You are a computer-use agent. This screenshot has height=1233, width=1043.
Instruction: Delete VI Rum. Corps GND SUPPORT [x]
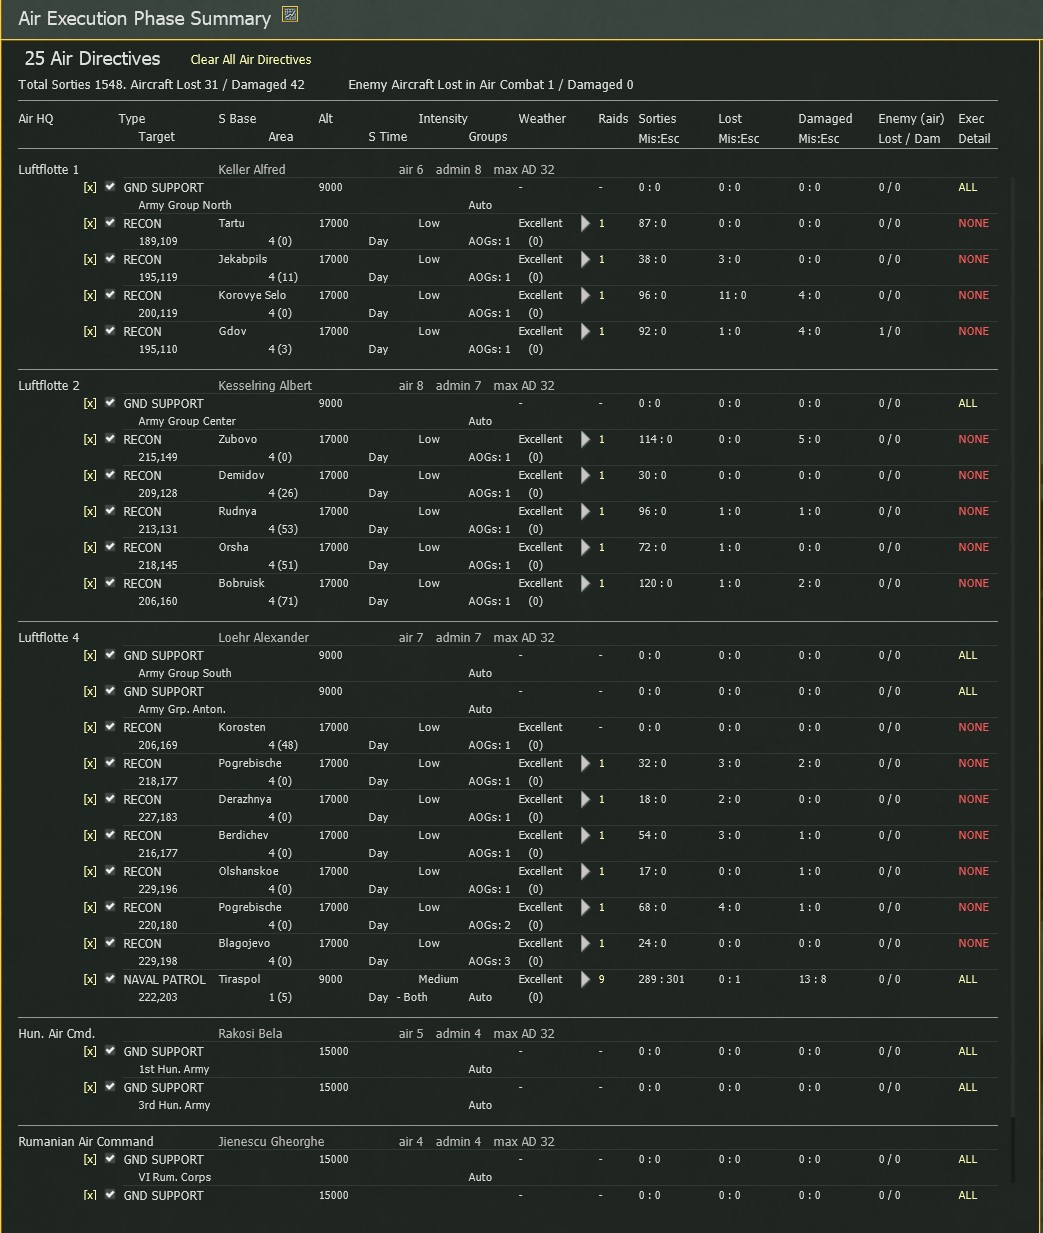(90, 1160)
